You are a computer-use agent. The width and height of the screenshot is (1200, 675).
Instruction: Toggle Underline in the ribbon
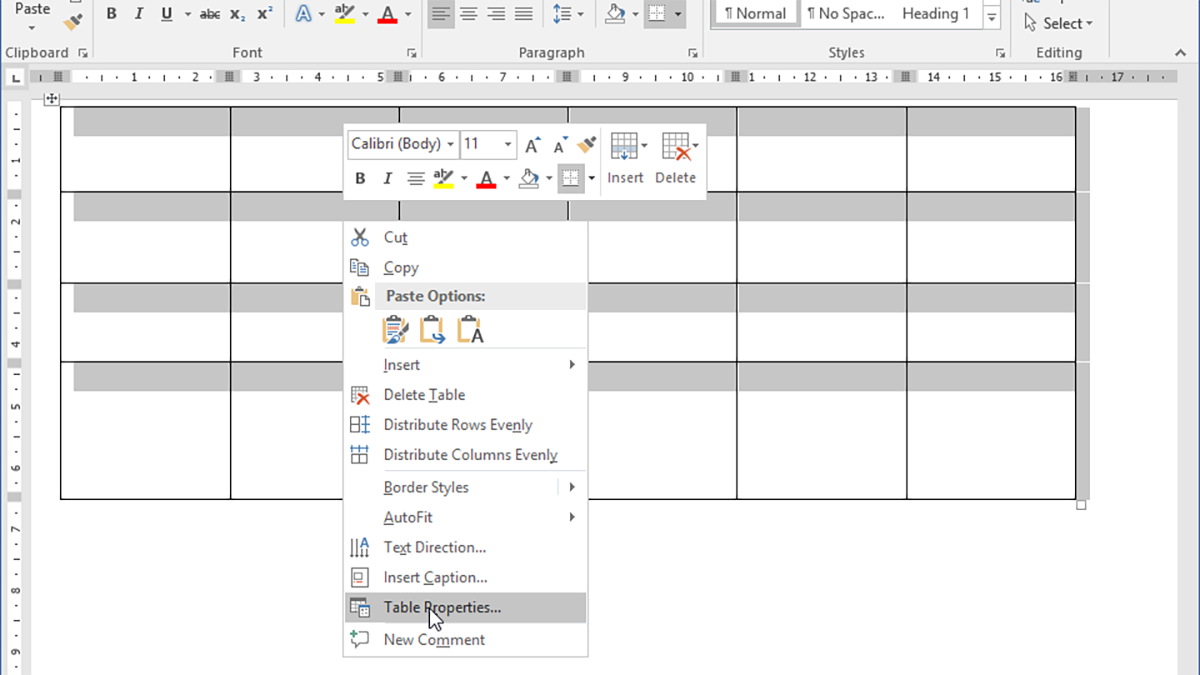tap(165, 14)
